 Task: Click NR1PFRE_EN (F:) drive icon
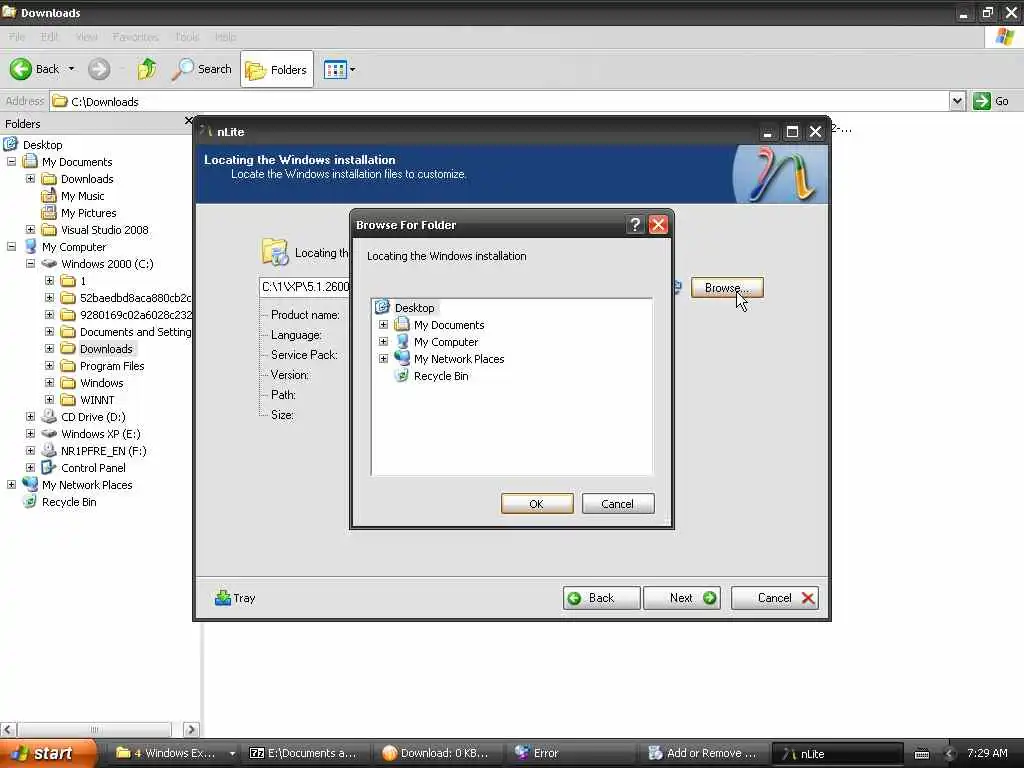(x=49, y=451)
